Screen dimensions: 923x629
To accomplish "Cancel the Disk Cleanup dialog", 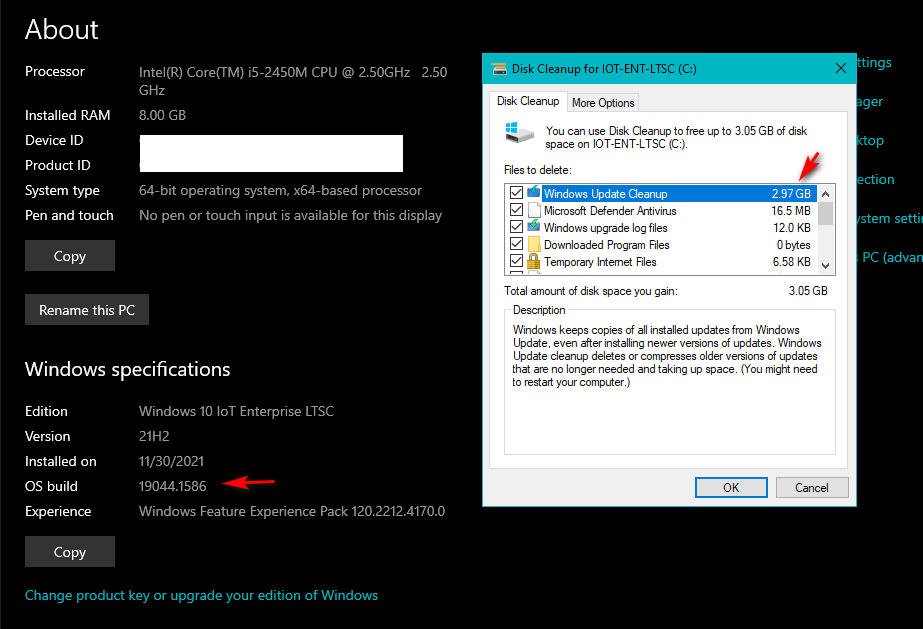I will [812, 488].
